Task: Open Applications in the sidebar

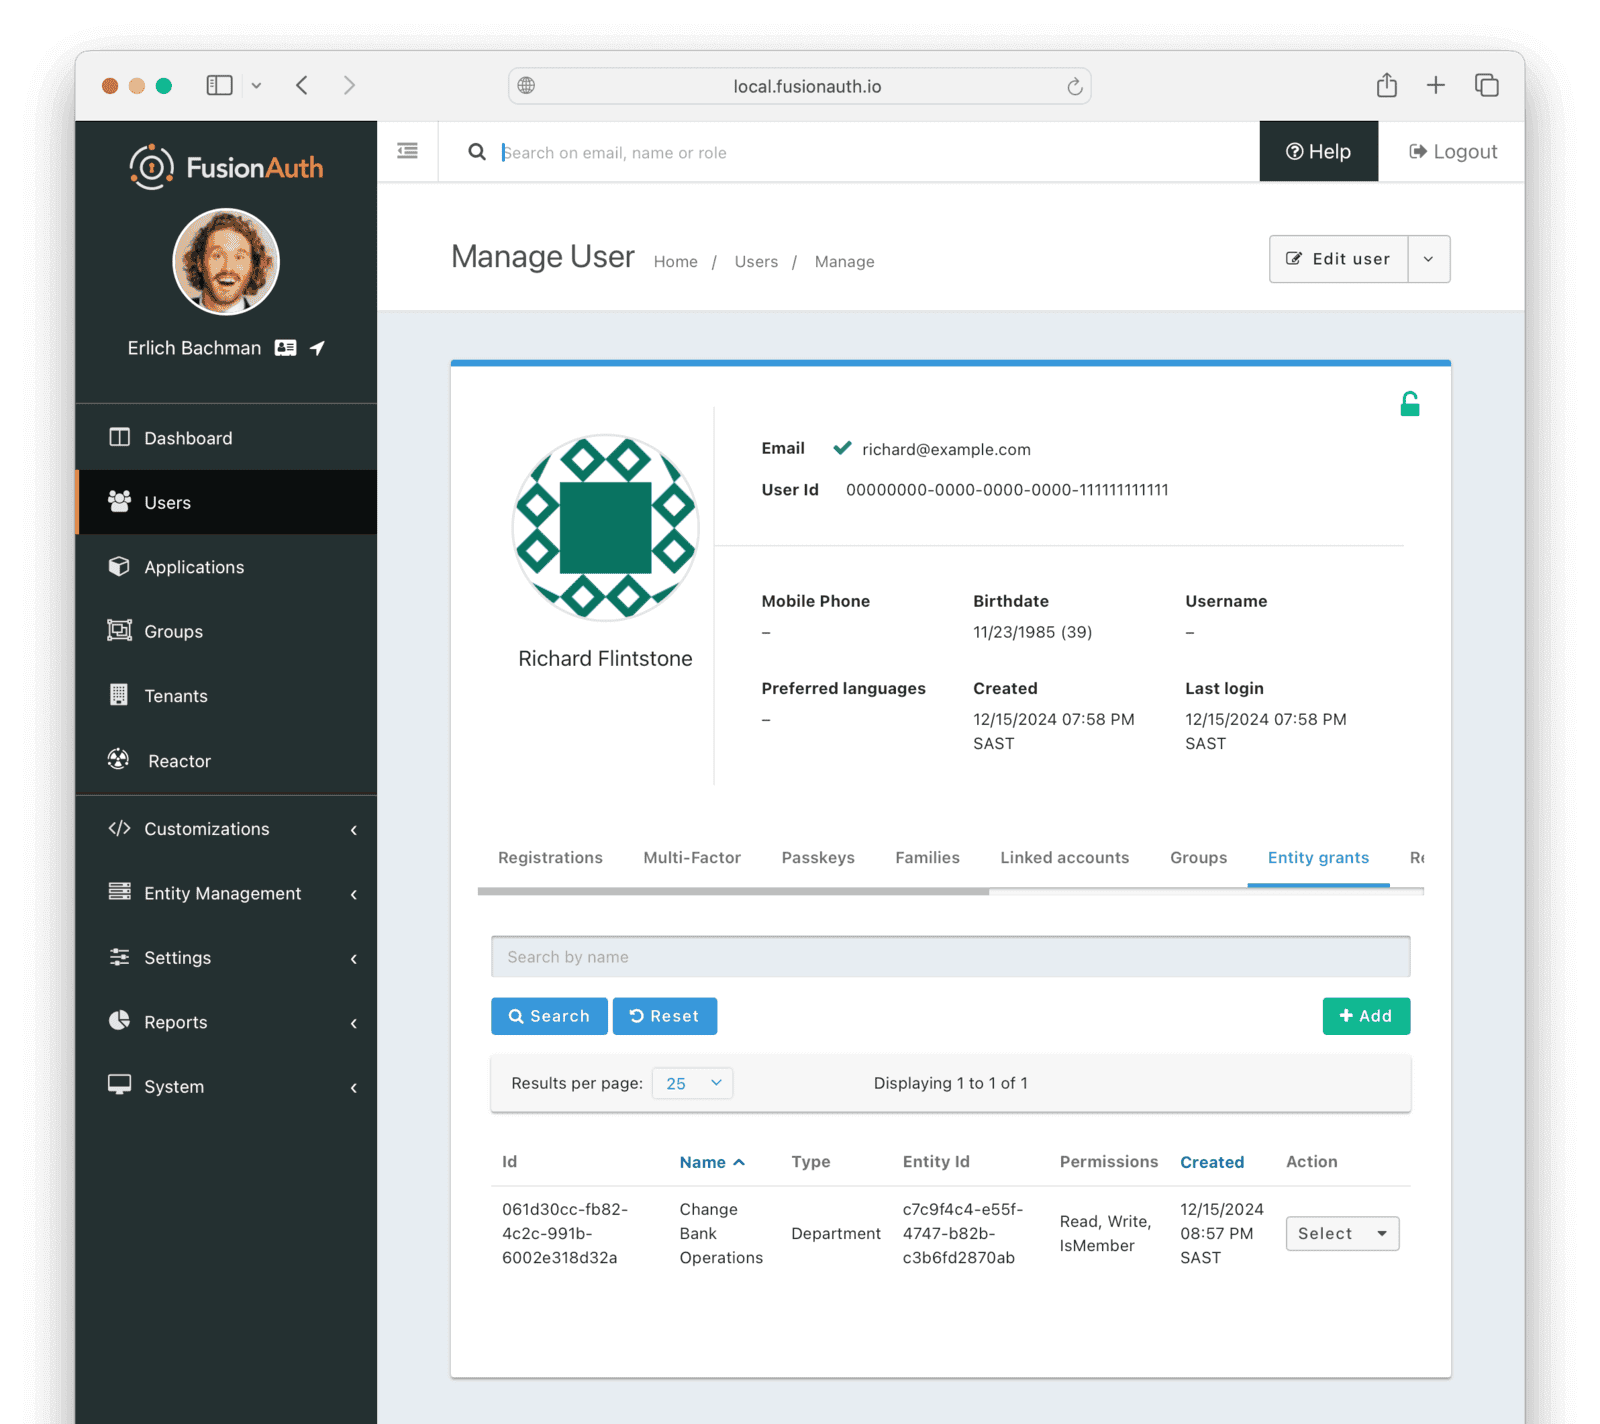Action: [x=194, y=567]
